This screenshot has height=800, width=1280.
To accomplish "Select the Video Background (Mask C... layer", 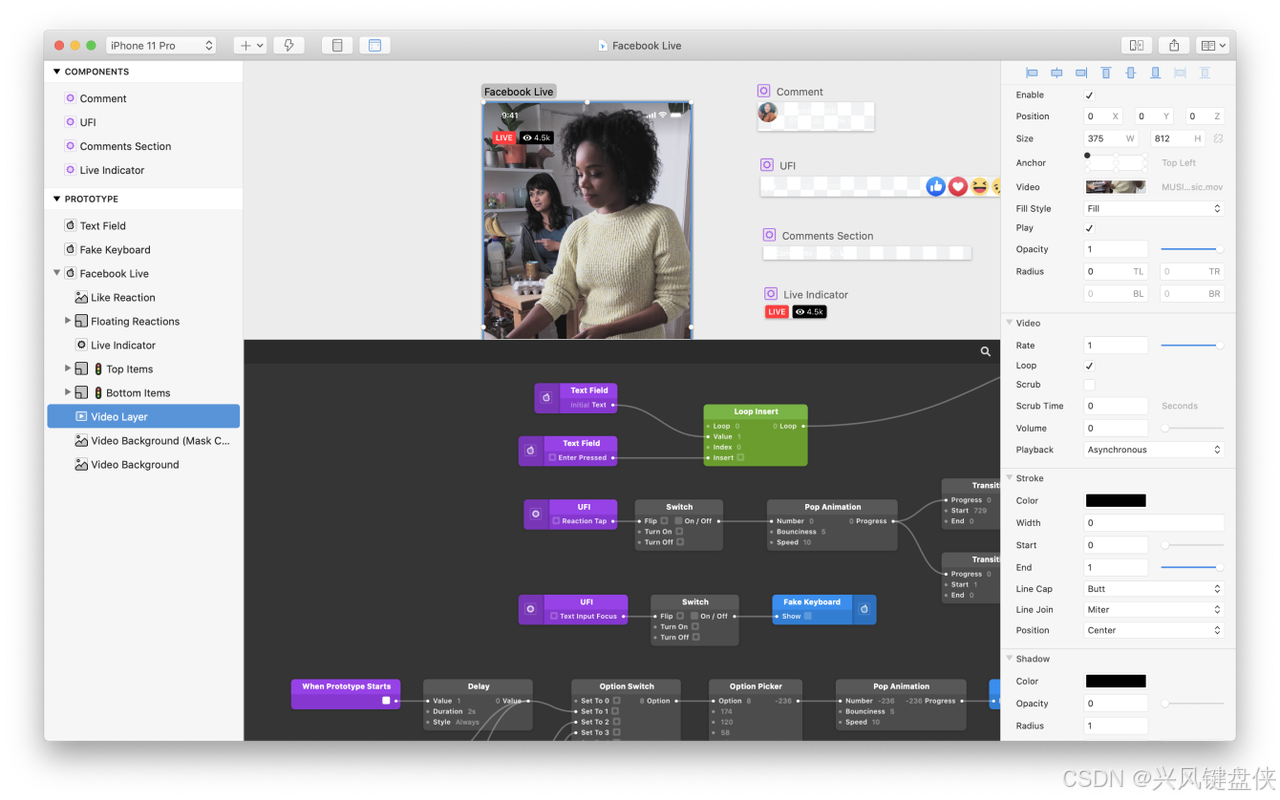I will pos(144,441).
